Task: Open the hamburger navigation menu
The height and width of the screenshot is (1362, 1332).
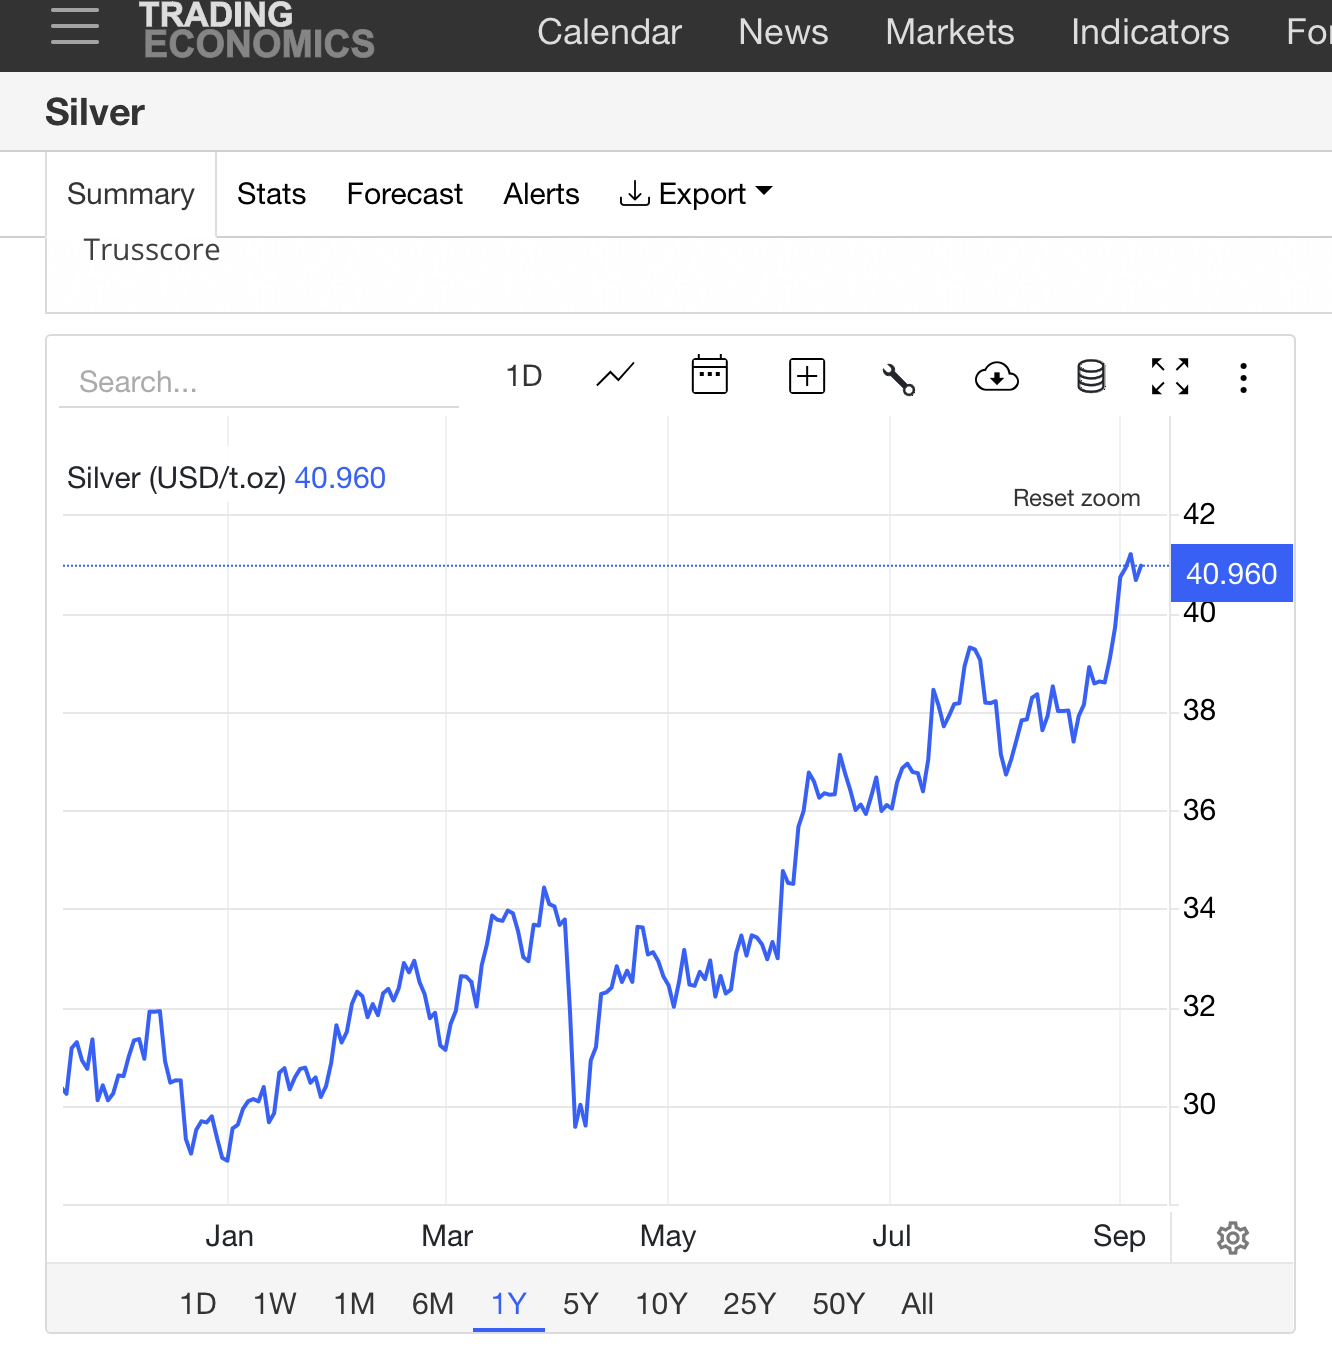Action: [x=75, y=26]
